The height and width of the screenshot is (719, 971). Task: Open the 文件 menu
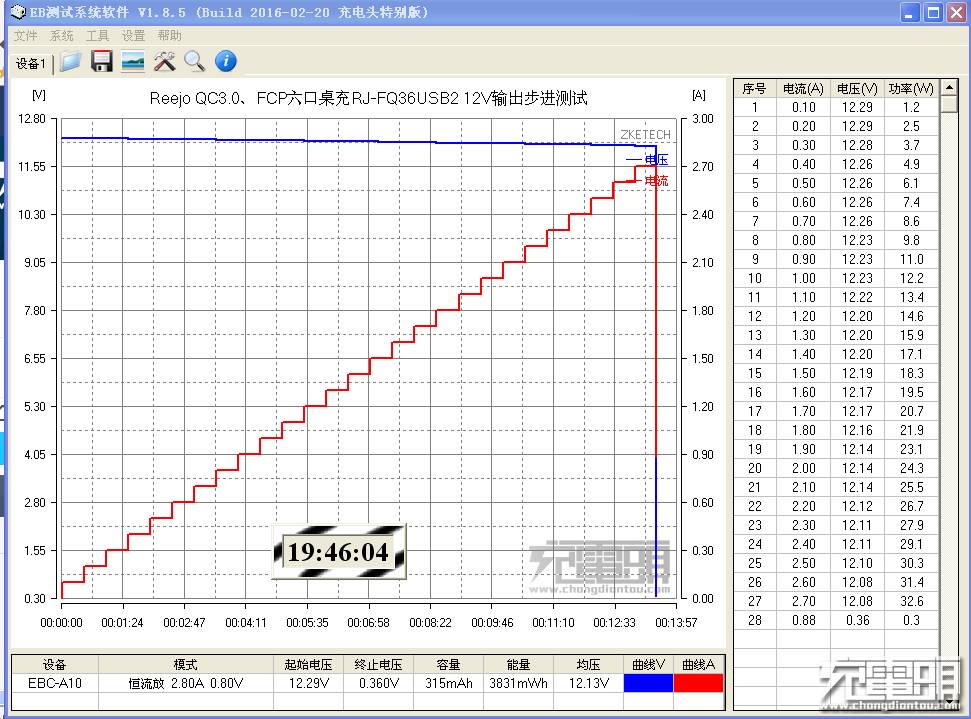click(x=26, y=36)
